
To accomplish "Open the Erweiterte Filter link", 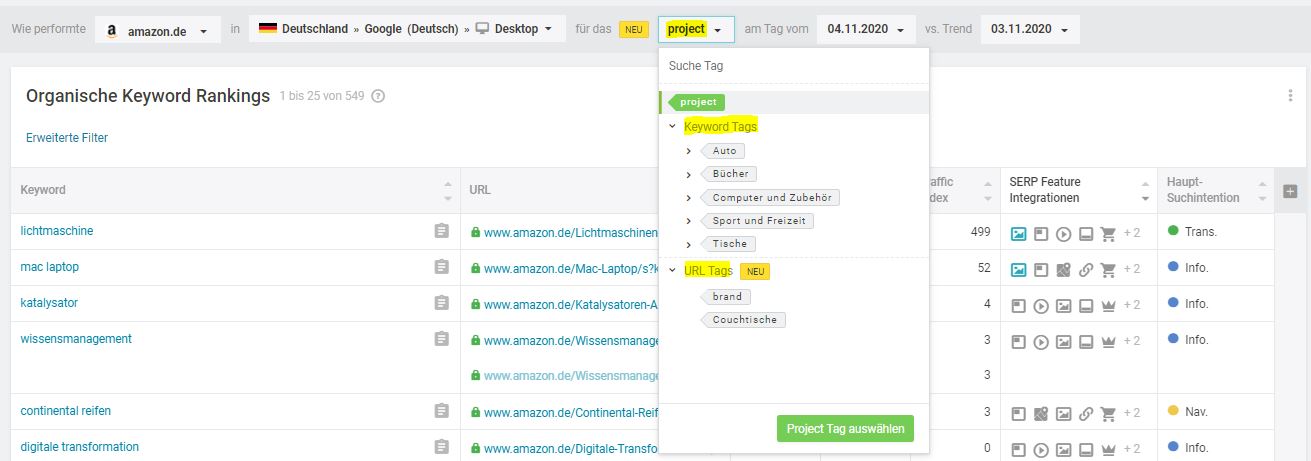I will 67,138.
